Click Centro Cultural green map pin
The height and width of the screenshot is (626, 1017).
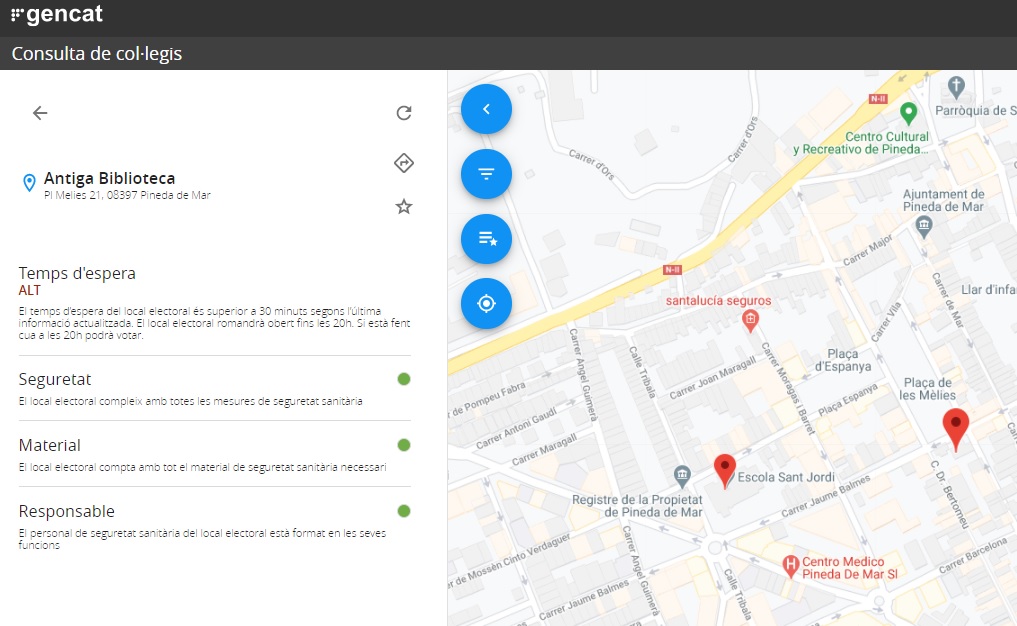click(909, 114)
